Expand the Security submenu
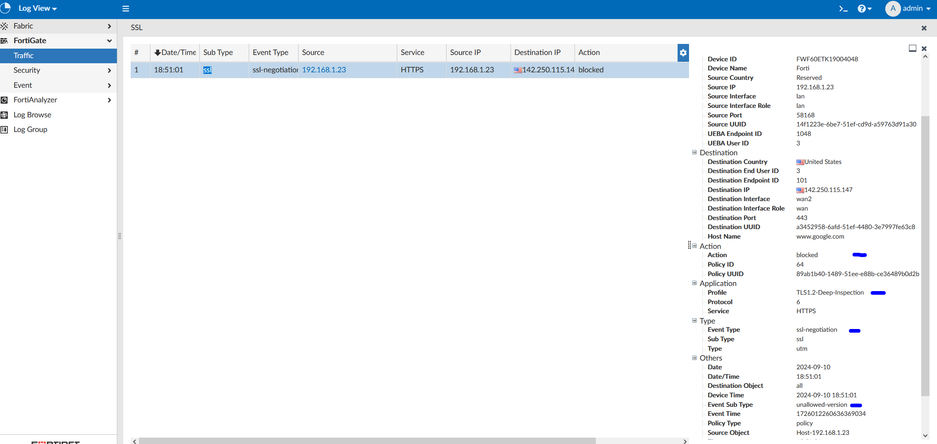937x444 pixels. [x=59, y=70]
